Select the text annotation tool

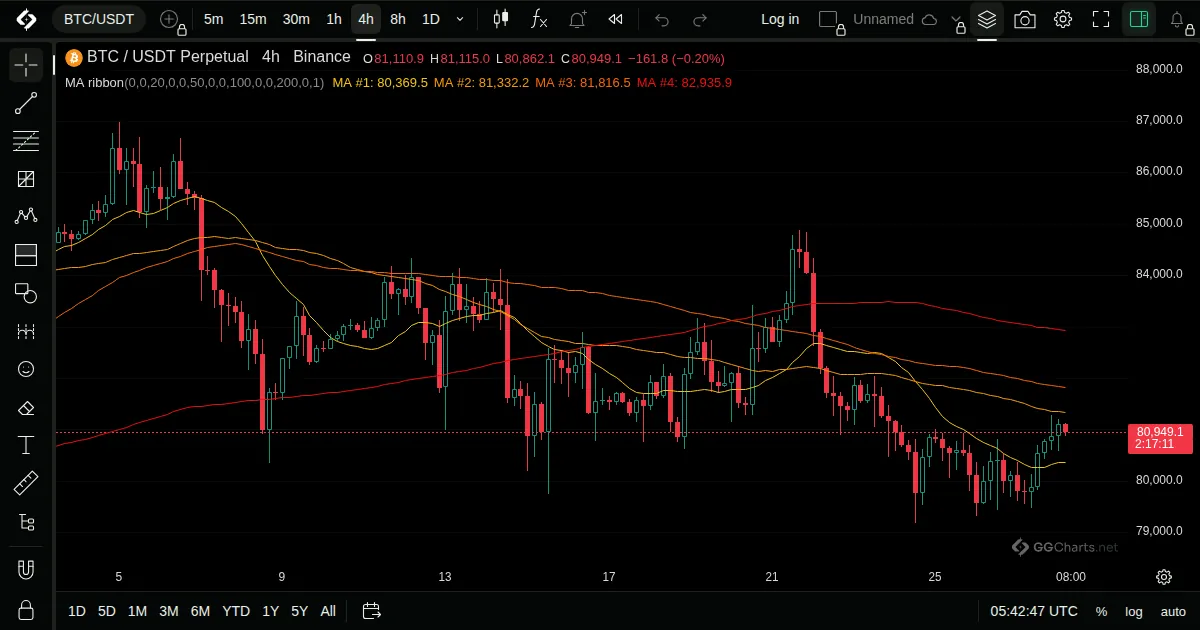(26, 445)
